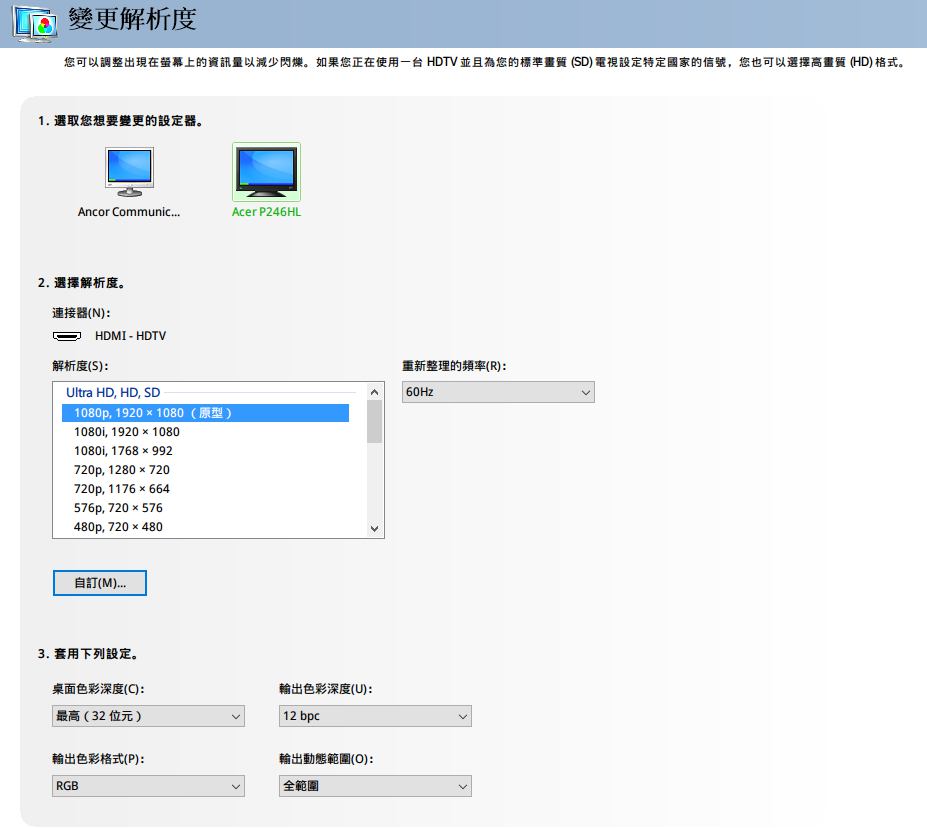This screenshot has height=828, width=927.
Task: Choose 1080p, 1920 × 1080 (原型) resolution
Action: click(205, 413)
